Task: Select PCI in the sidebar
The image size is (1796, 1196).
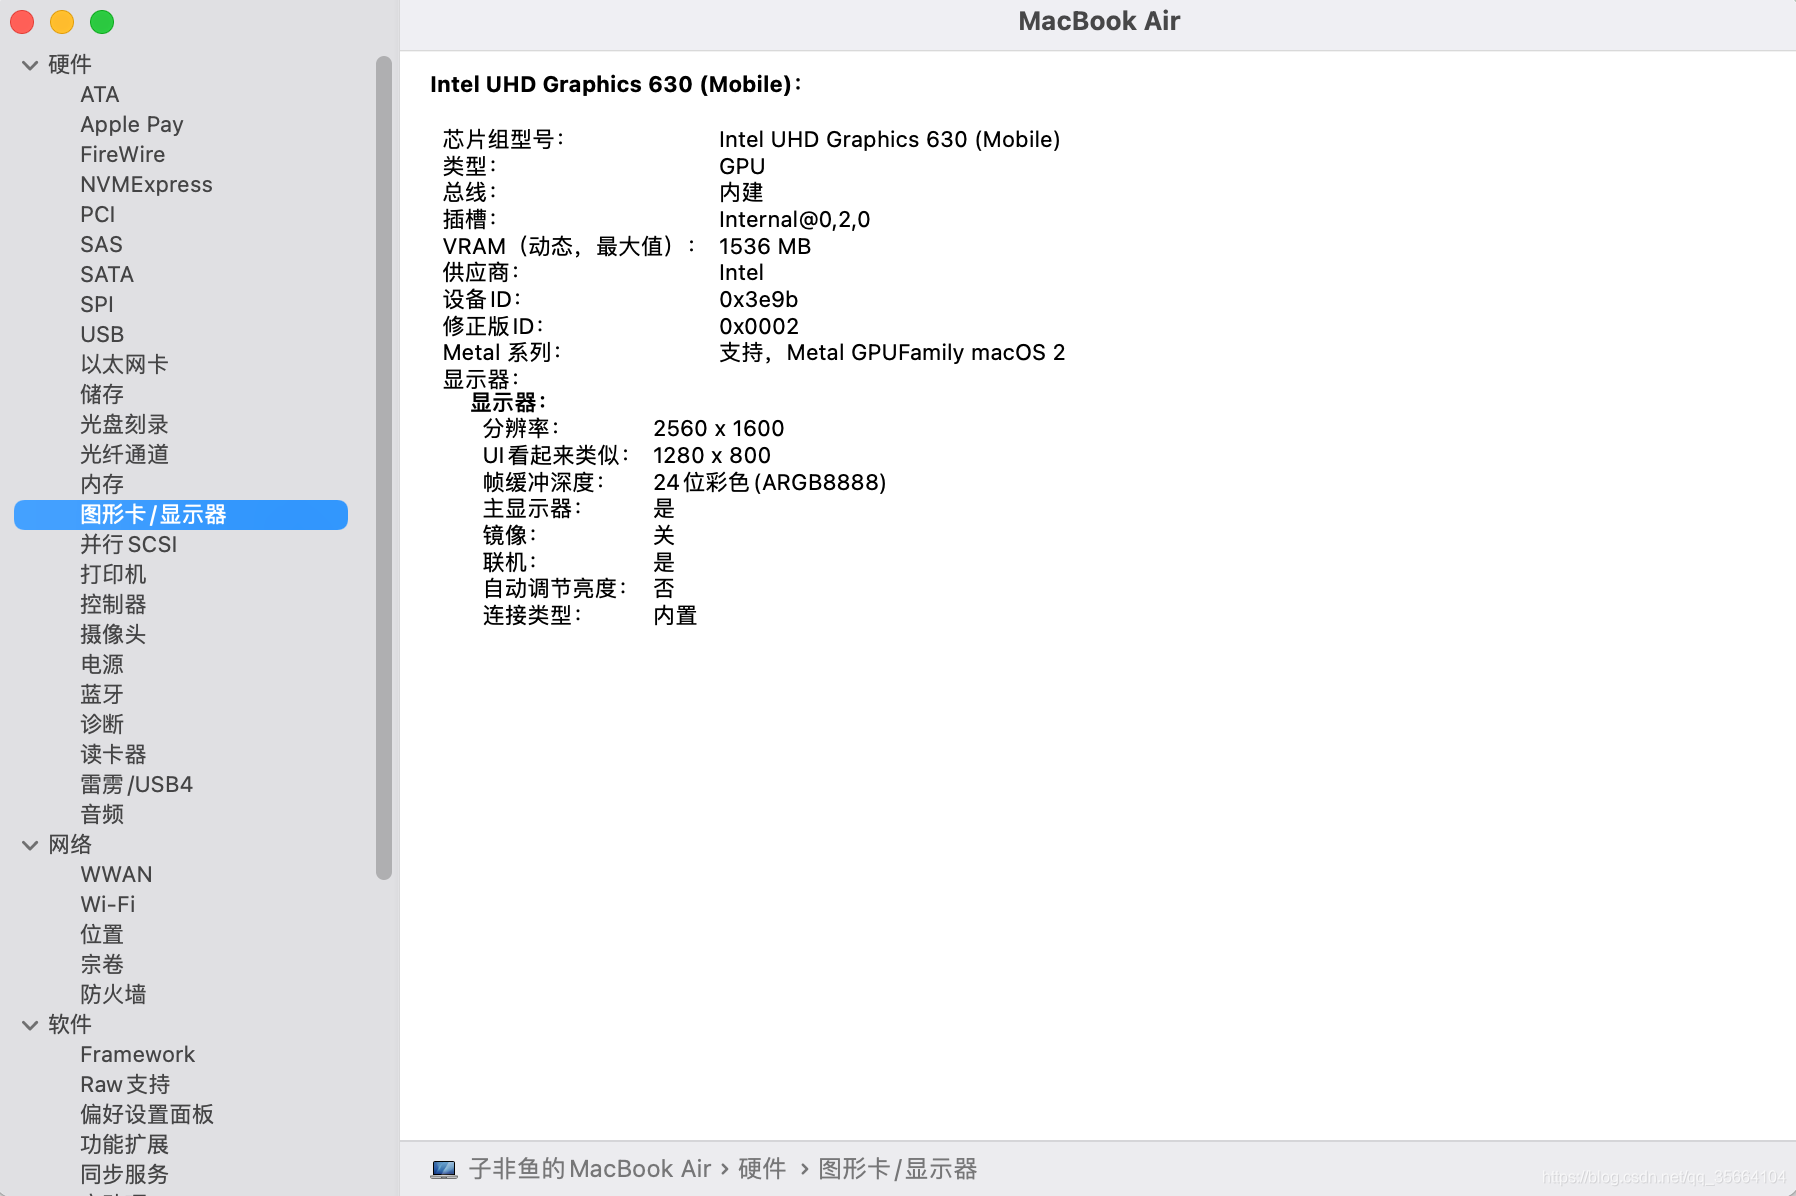Action: pos(98,215)
